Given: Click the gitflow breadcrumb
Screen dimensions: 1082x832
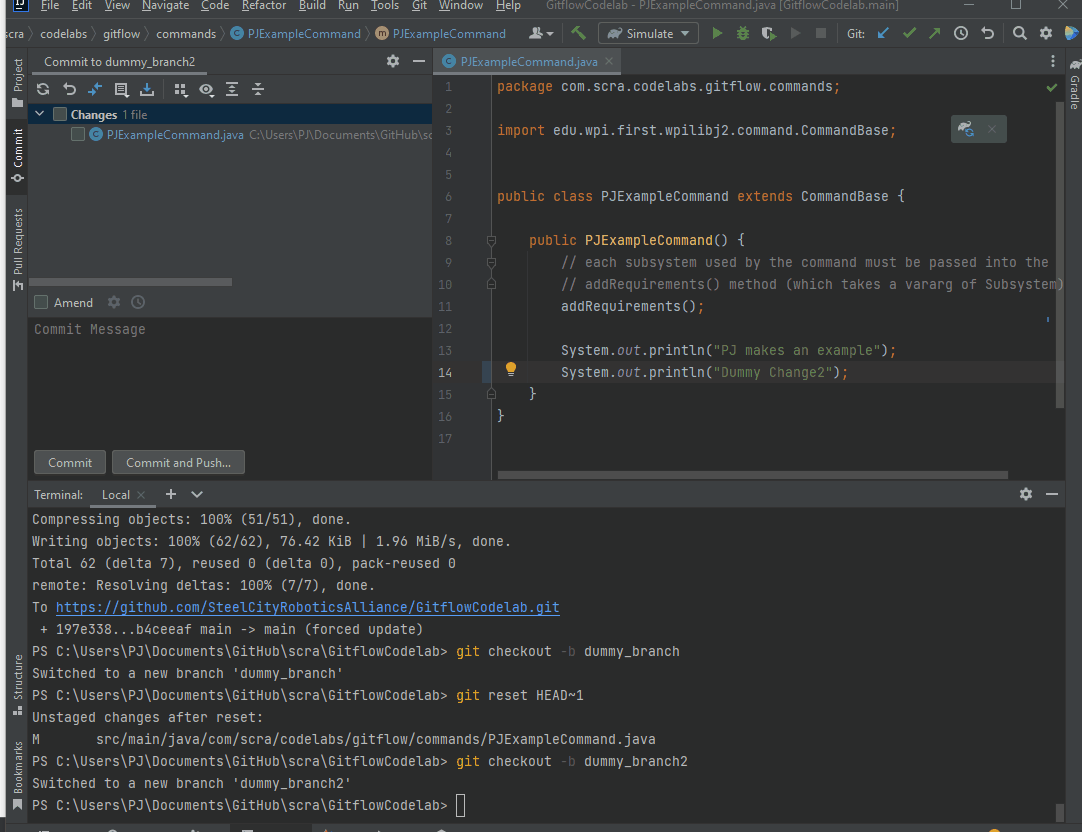Looking at the screenshot, I should (x=121, y=34).
